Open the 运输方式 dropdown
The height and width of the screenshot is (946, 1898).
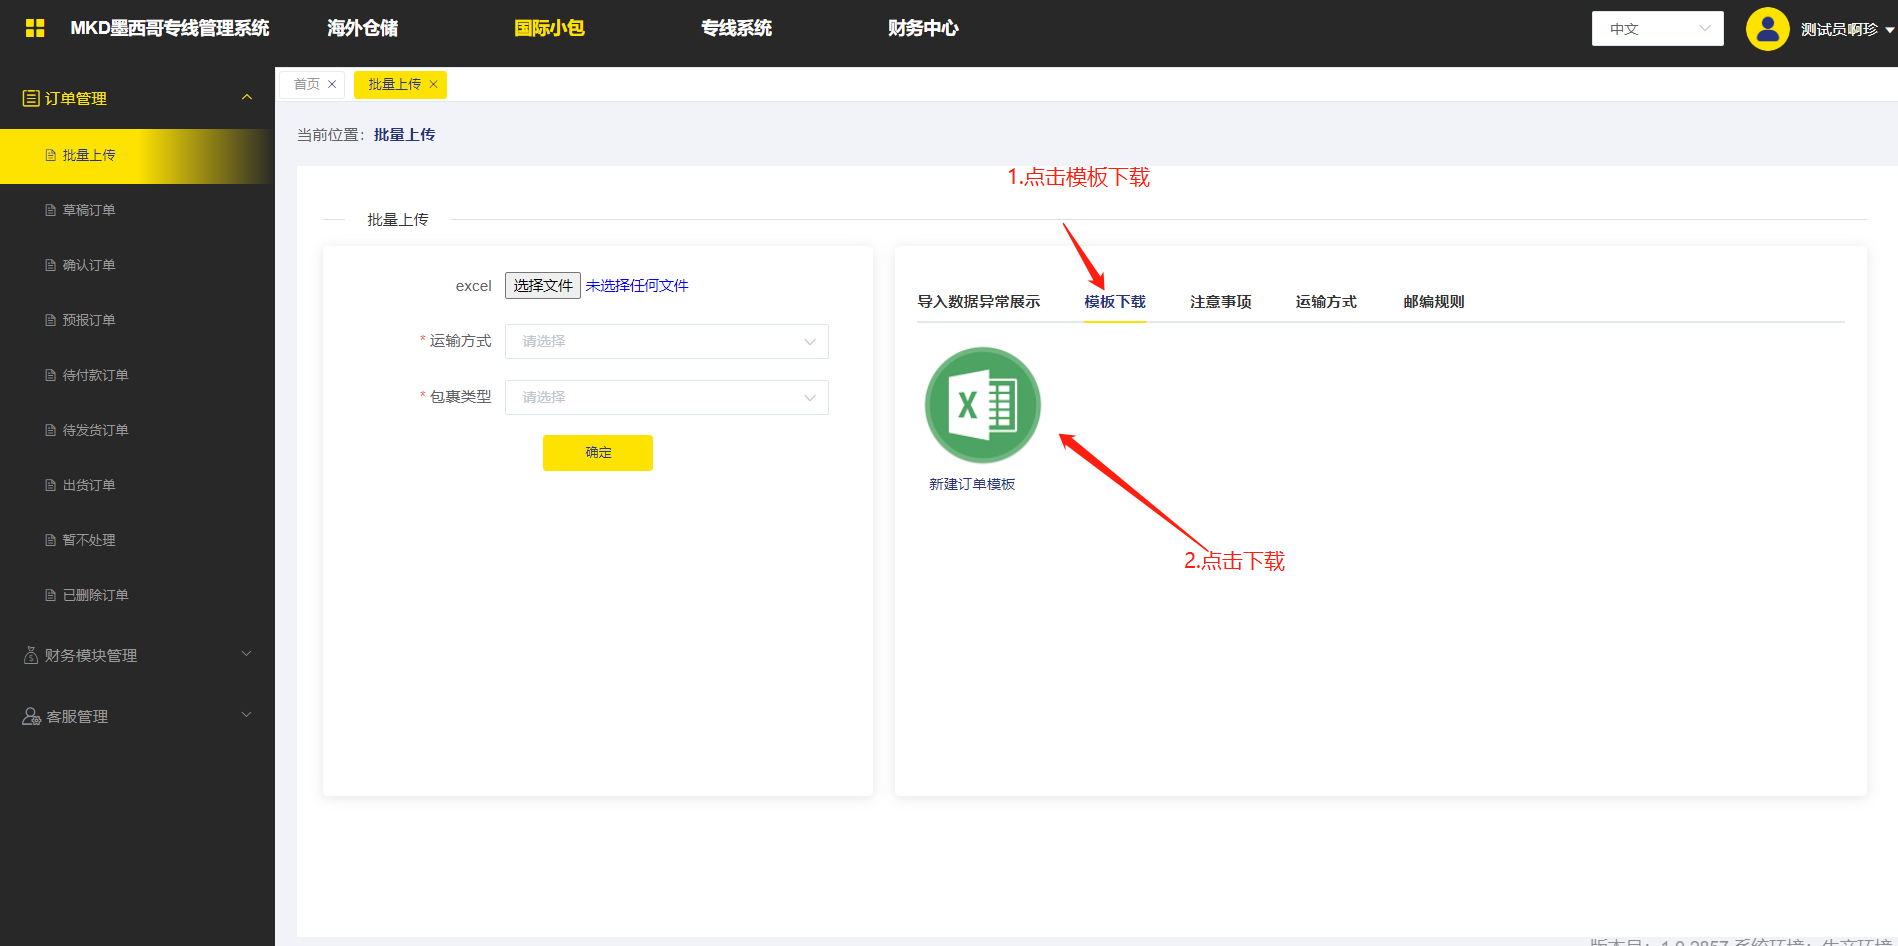[x=666, y=342]
